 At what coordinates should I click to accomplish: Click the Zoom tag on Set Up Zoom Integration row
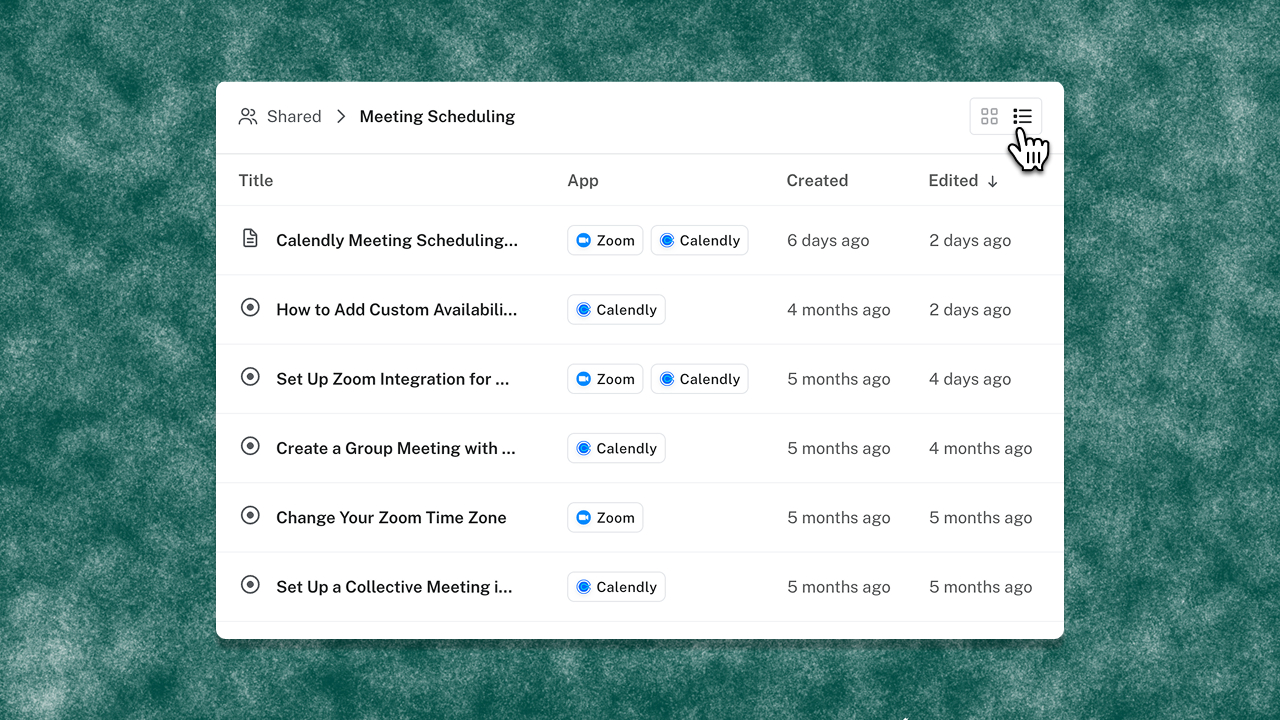click(605, 379)
